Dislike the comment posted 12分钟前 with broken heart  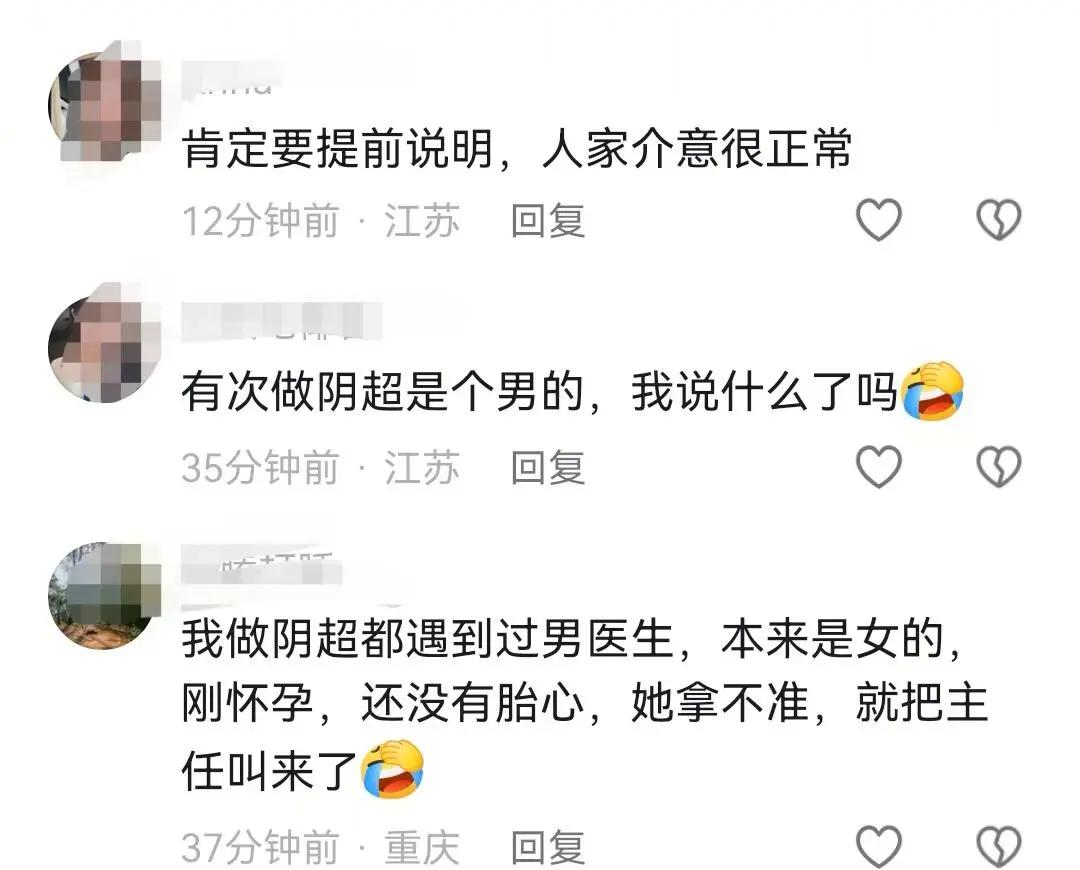click(999, 220)
